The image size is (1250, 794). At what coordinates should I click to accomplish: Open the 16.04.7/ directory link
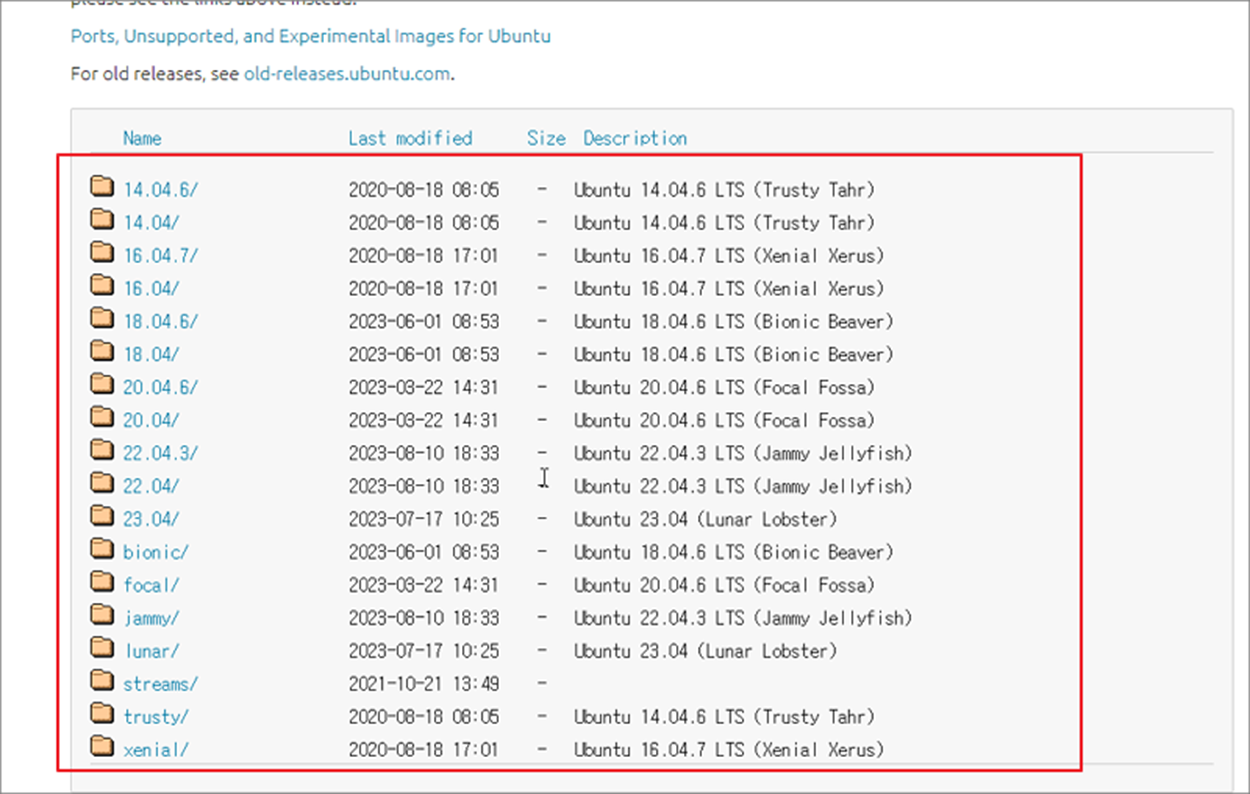161,255
